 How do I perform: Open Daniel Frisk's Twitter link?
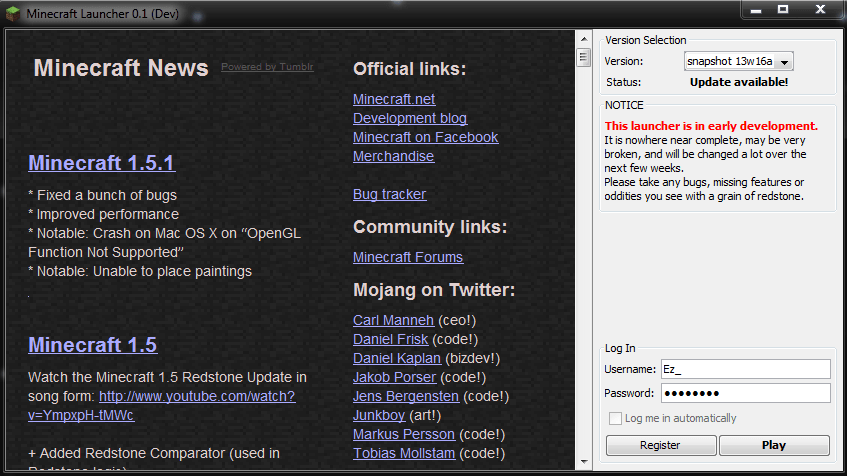tap(391, 339)
